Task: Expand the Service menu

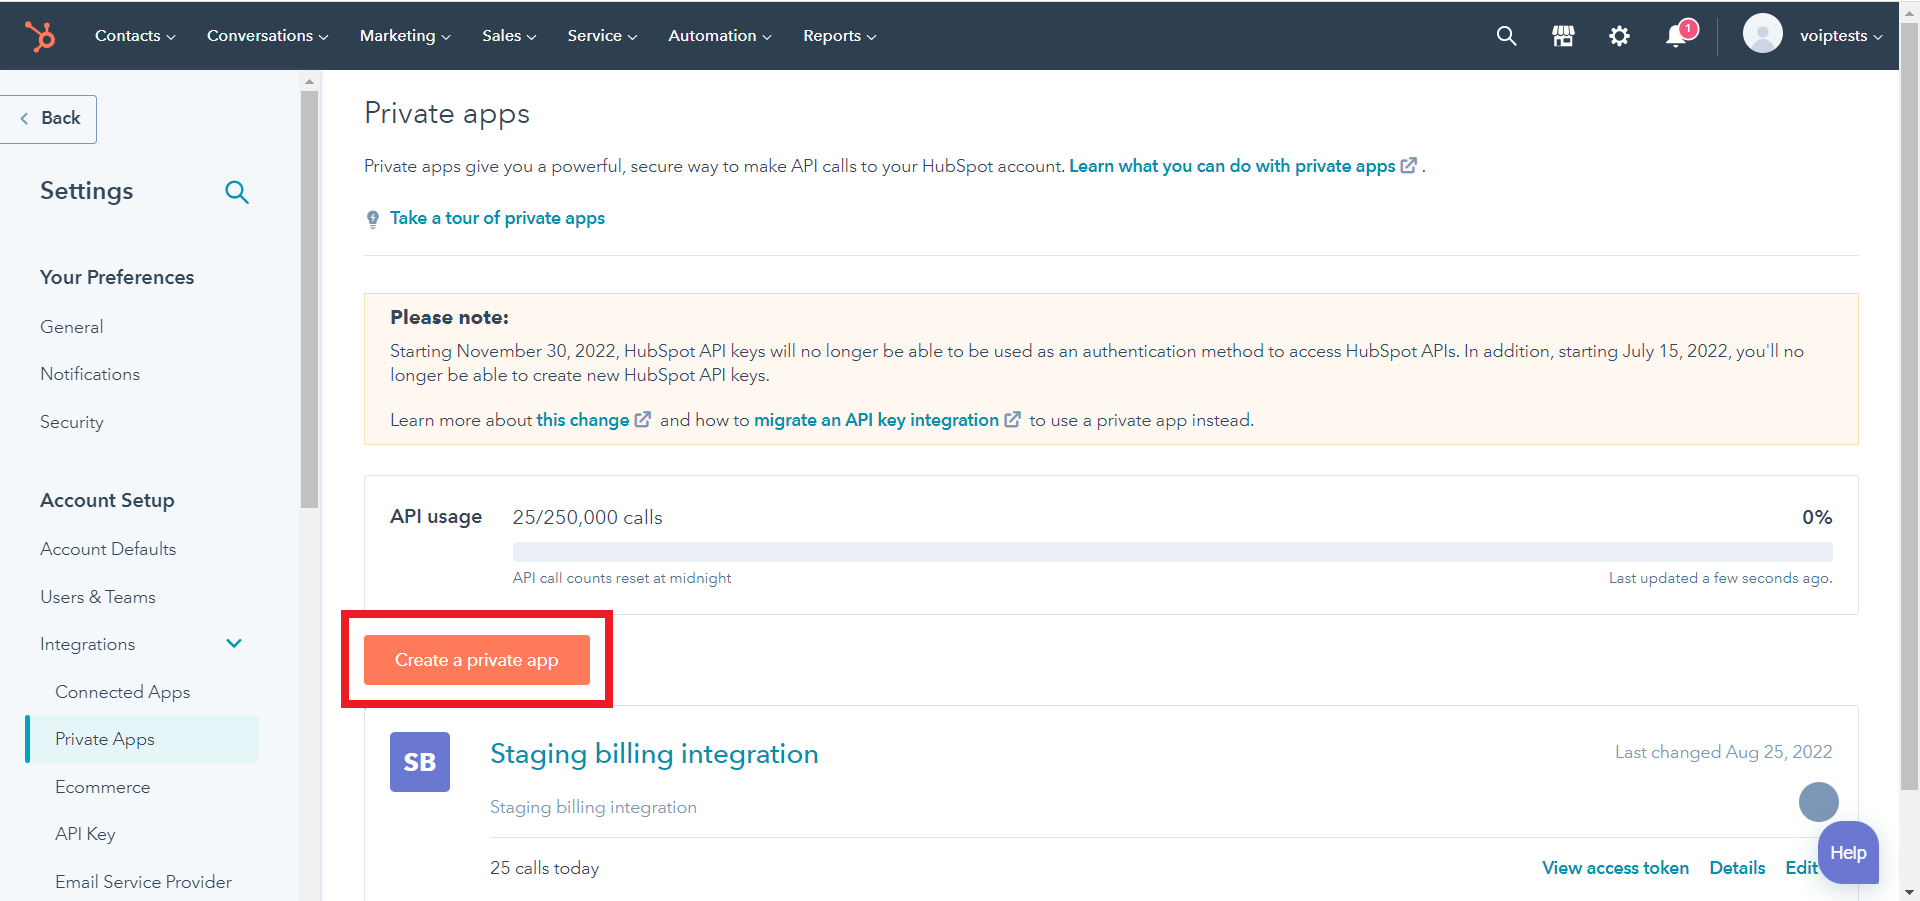Action: (x=602, y=36)
